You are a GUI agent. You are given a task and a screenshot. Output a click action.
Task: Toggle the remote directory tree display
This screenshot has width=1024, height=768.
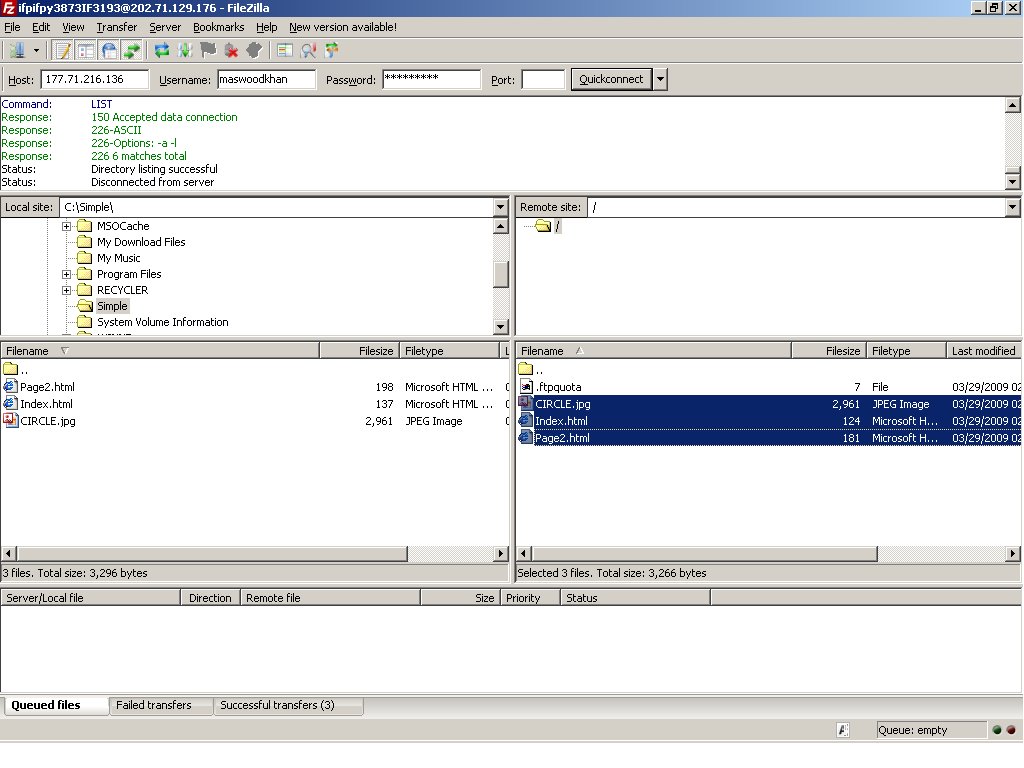(109, 50)
